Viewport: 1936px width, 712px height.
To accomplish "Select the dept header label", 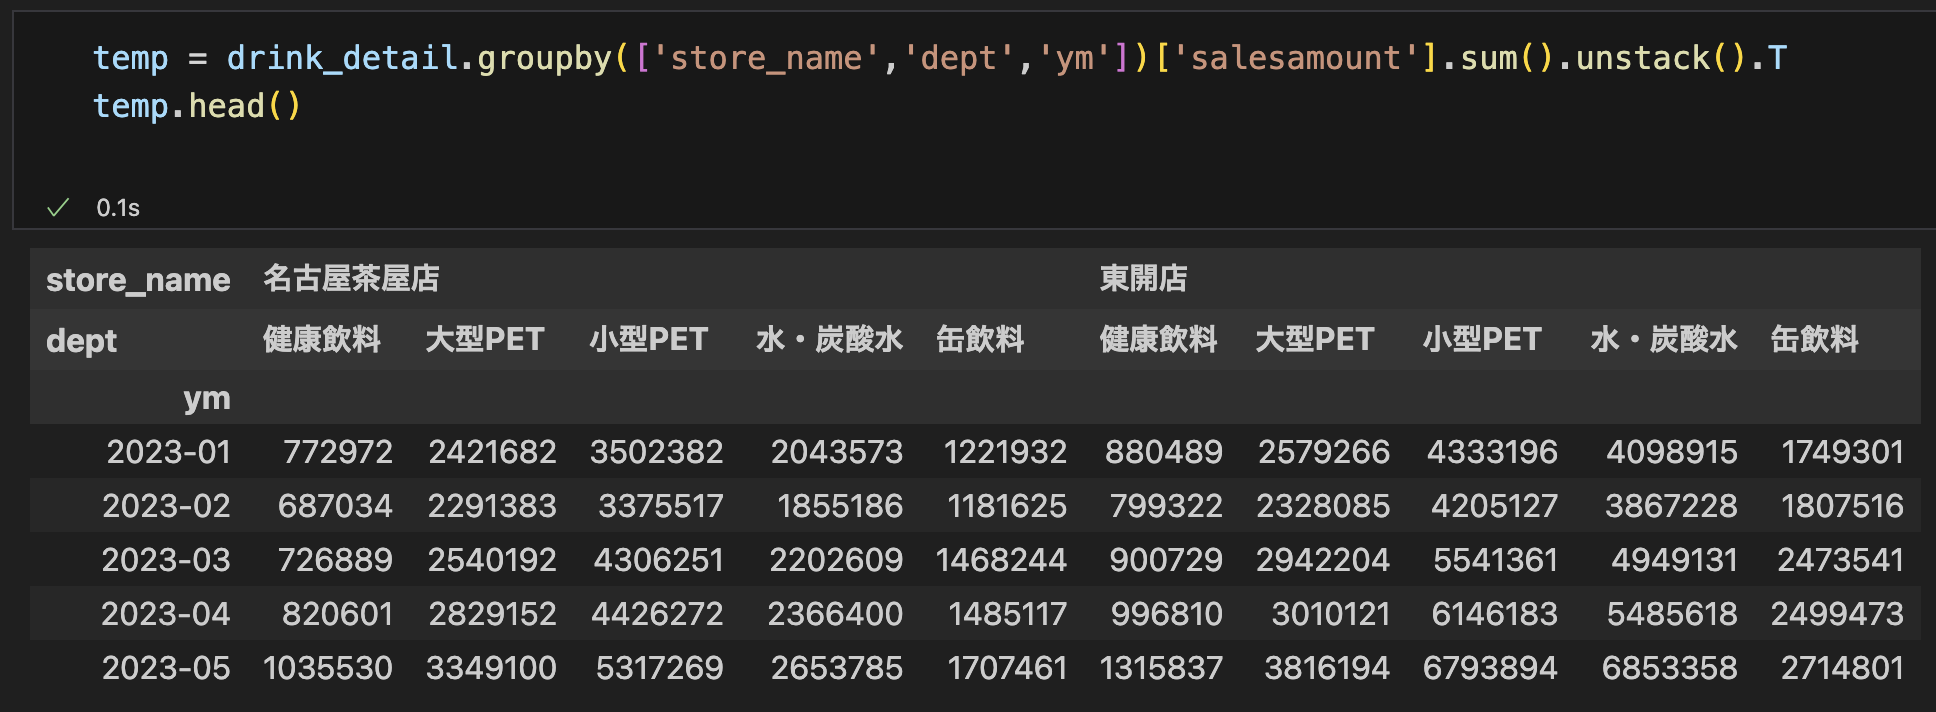I will 81,341.
